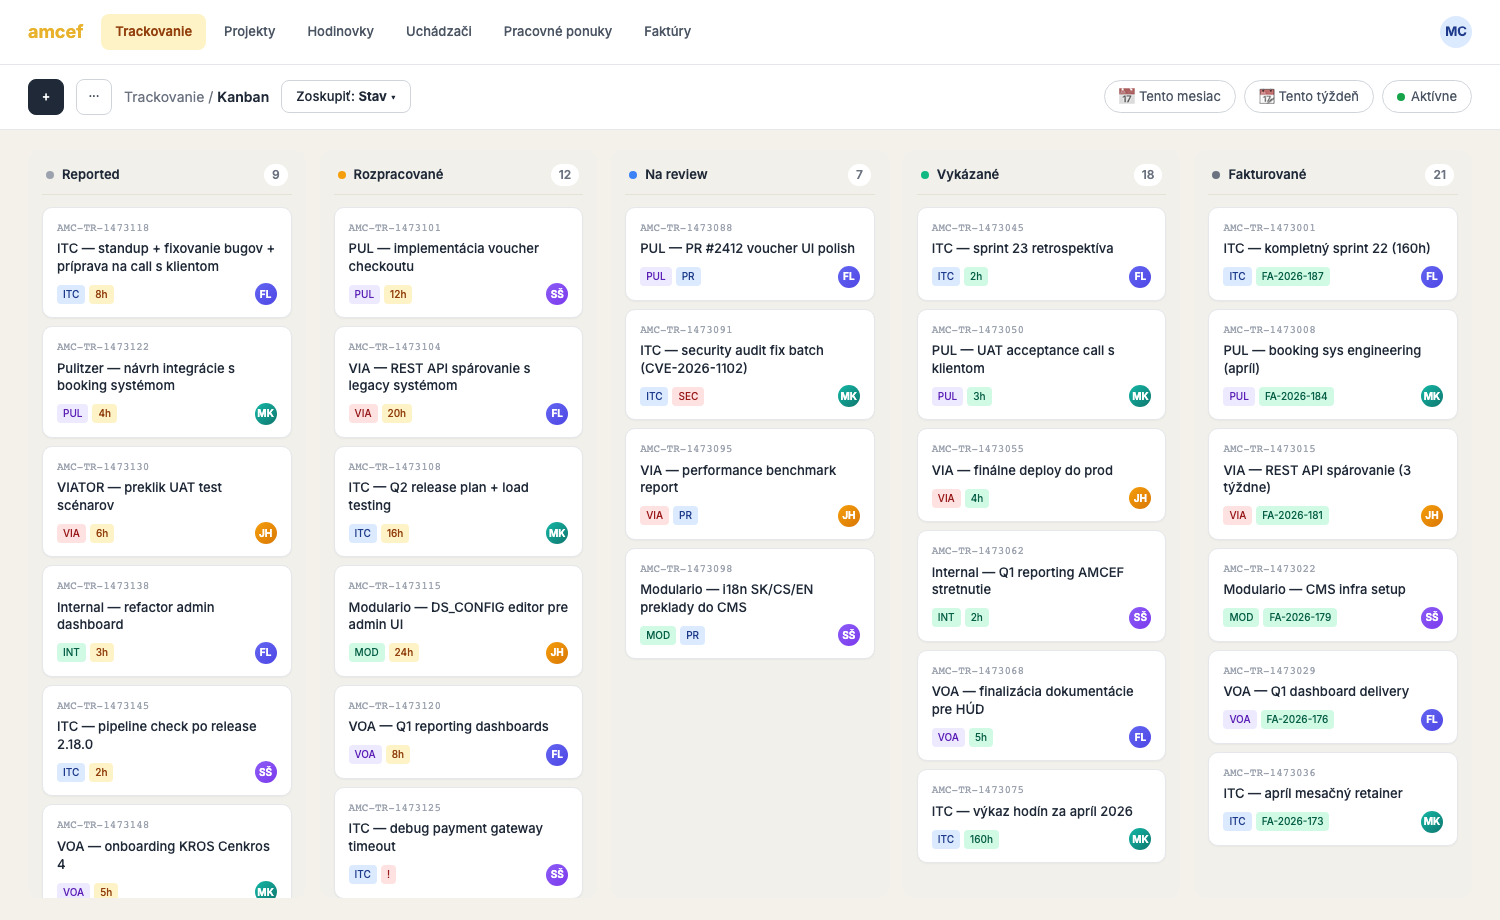Open the Hodinovky tab

pyautogui.click(x=340, y=32)
